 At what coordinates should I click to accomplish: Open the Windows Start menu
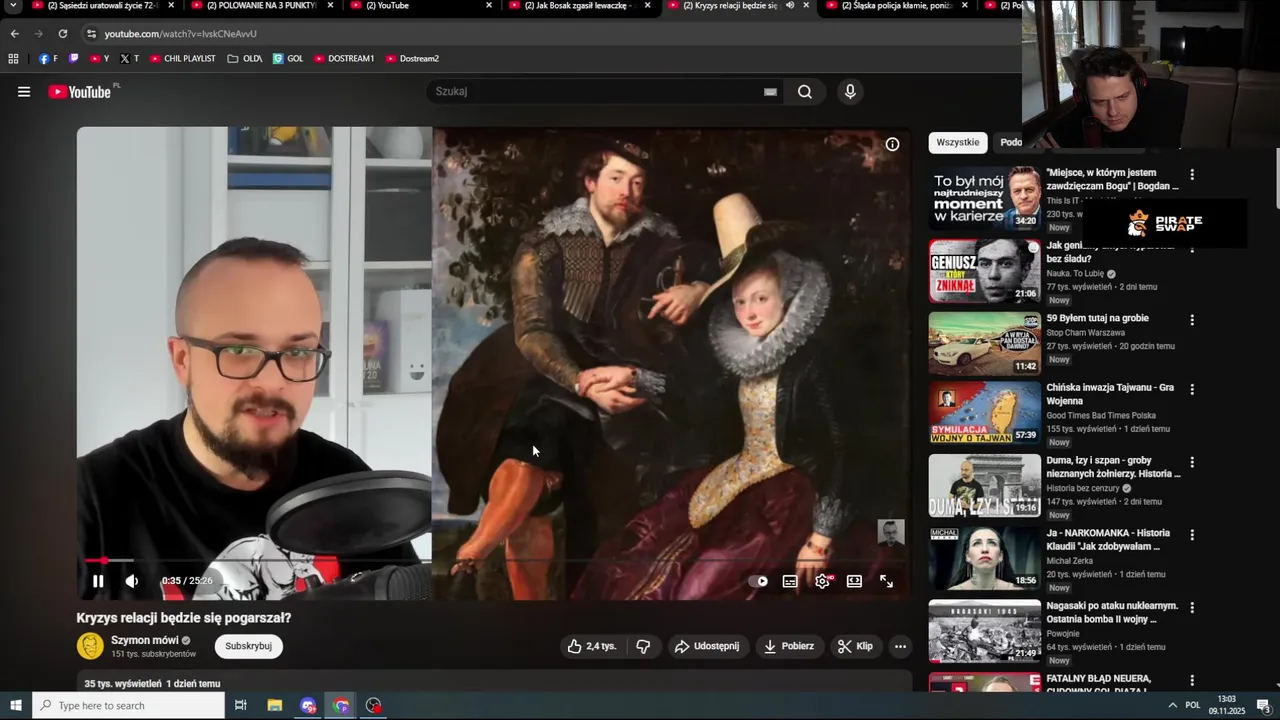(x=15, y=706)
